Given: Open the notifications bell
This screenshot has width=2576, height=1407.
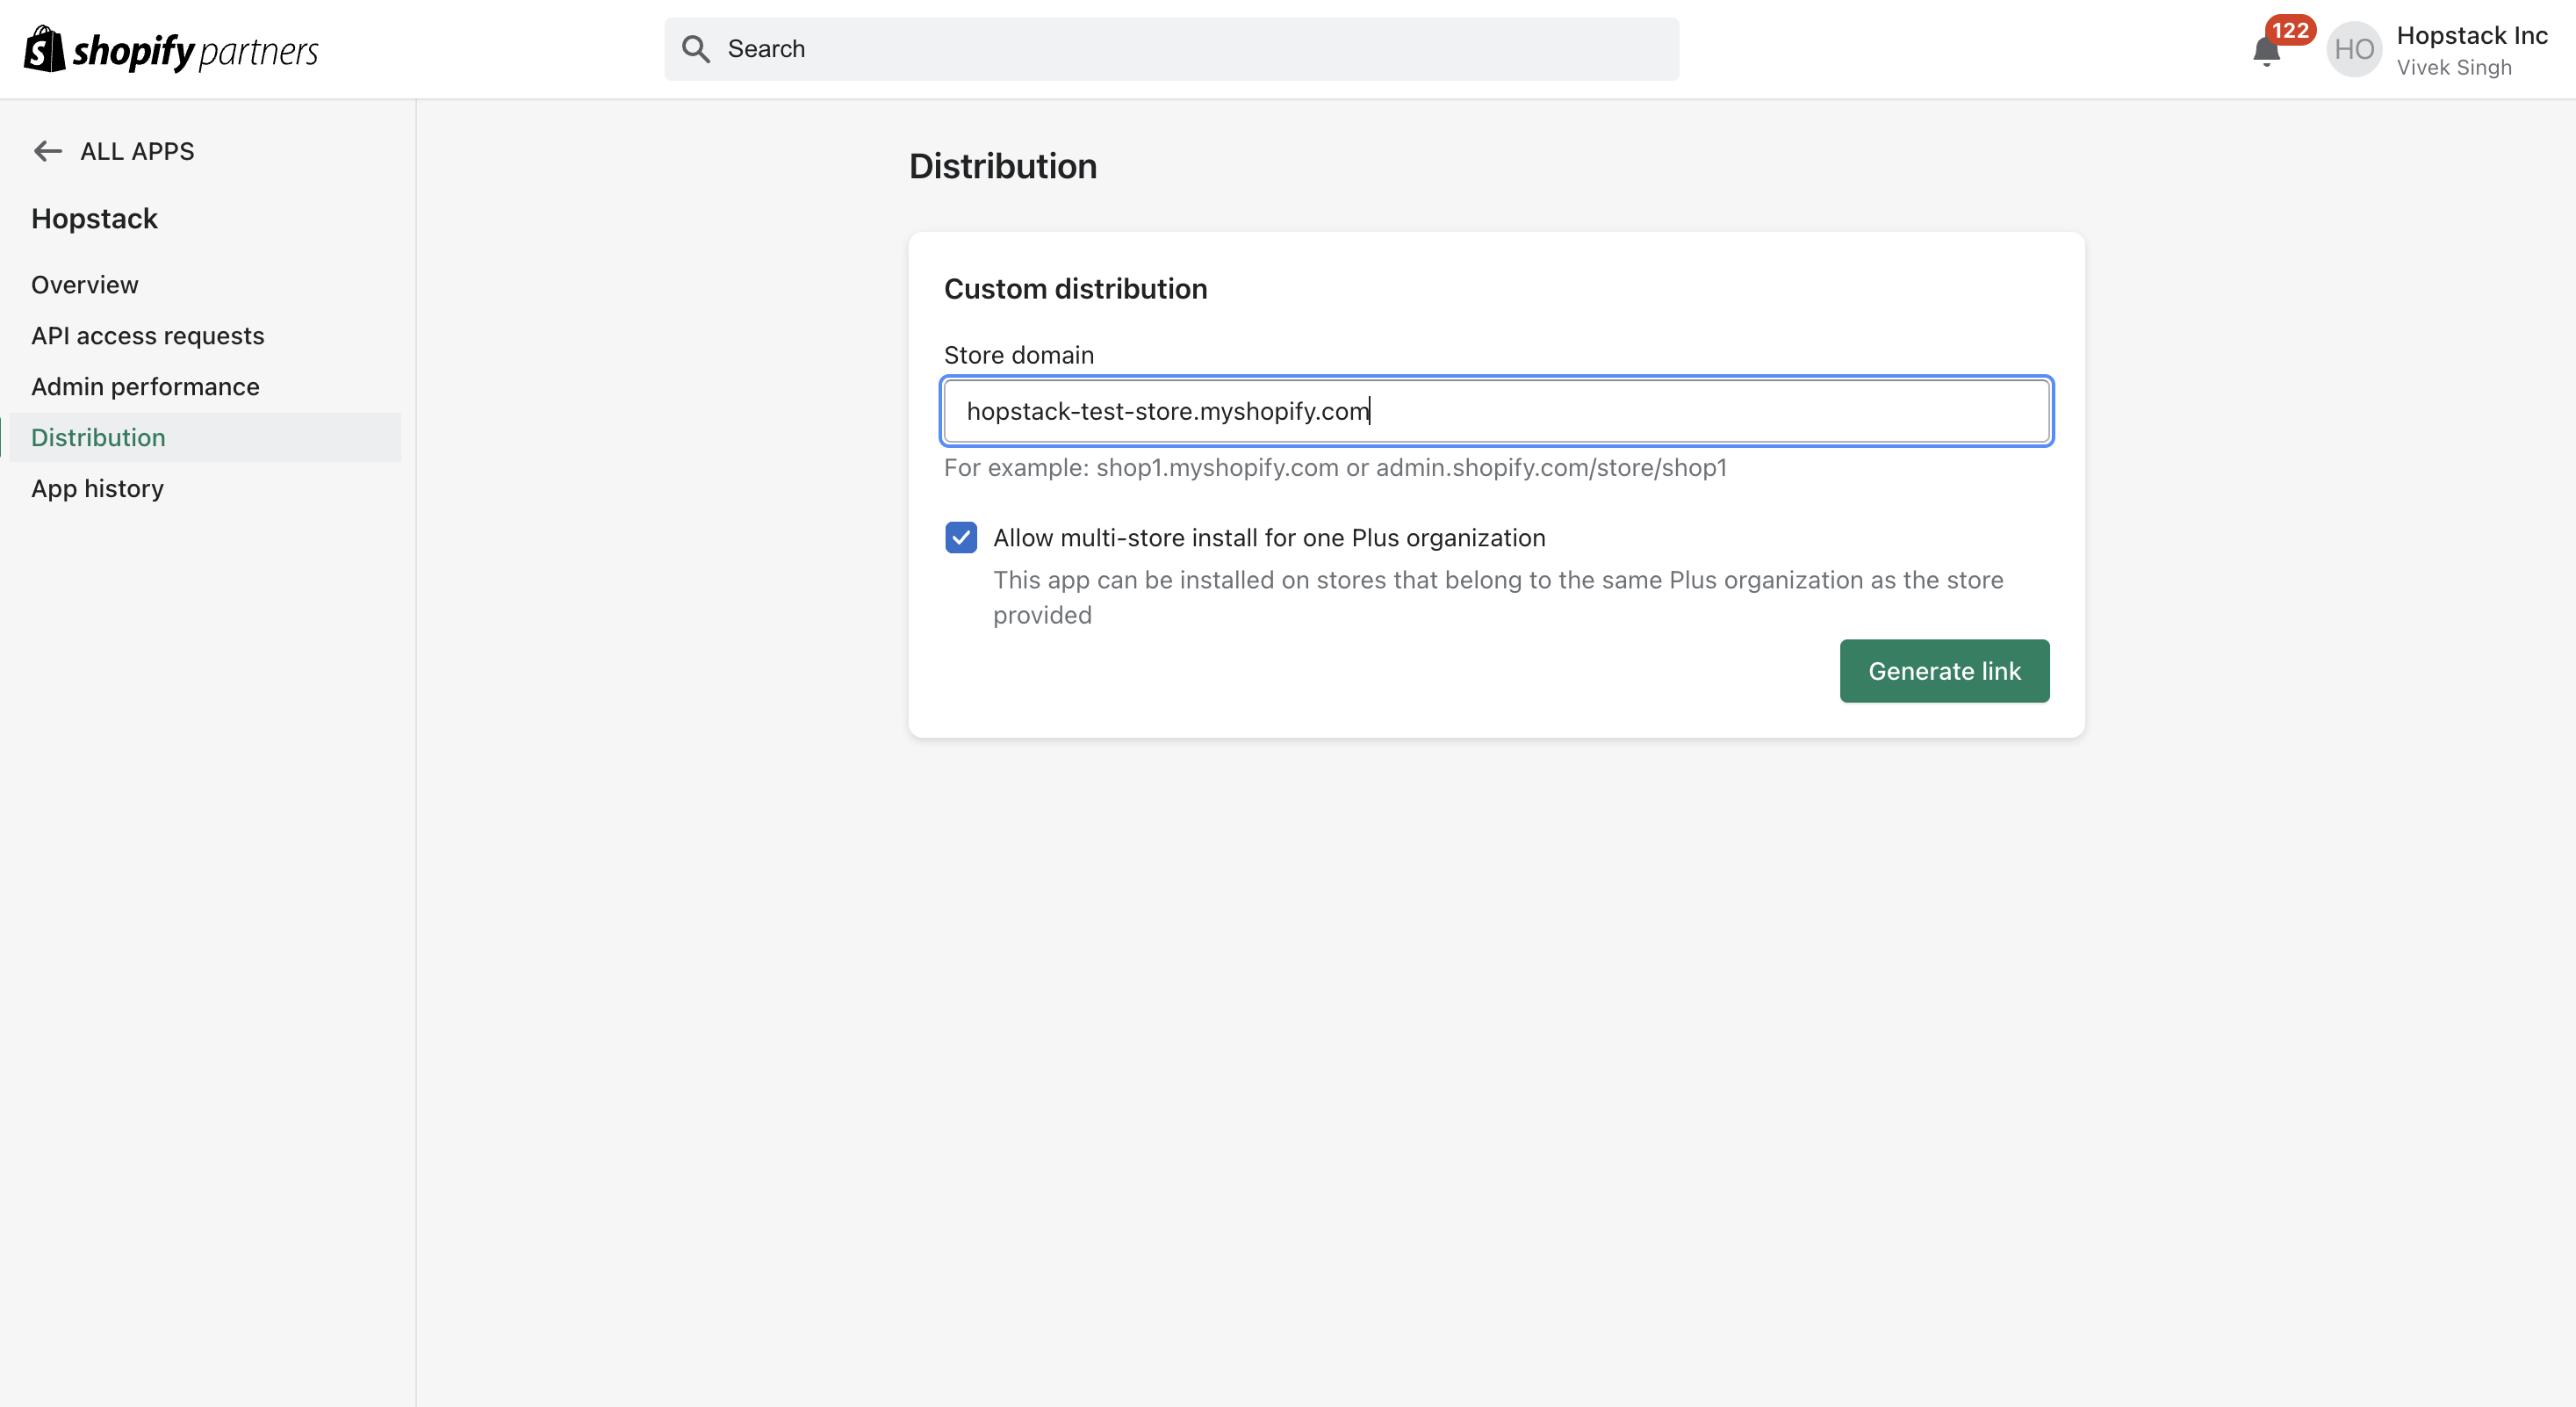Looking at the screenshot, I should coord(2265,51).
